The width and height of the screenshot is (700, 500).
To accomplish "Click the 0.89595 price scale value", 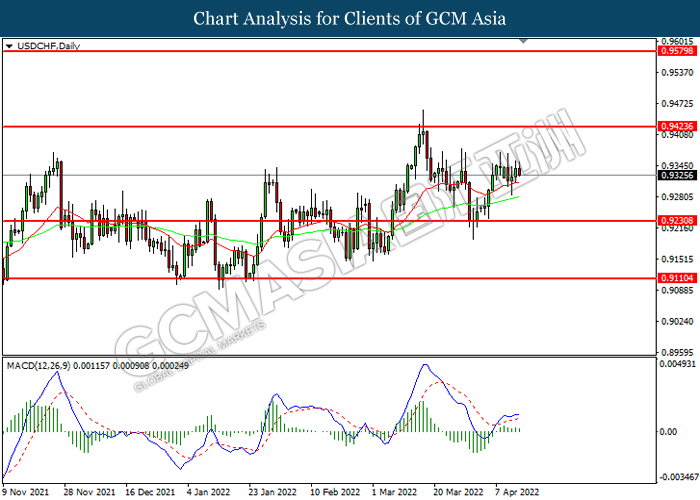I will coord(677,352).
